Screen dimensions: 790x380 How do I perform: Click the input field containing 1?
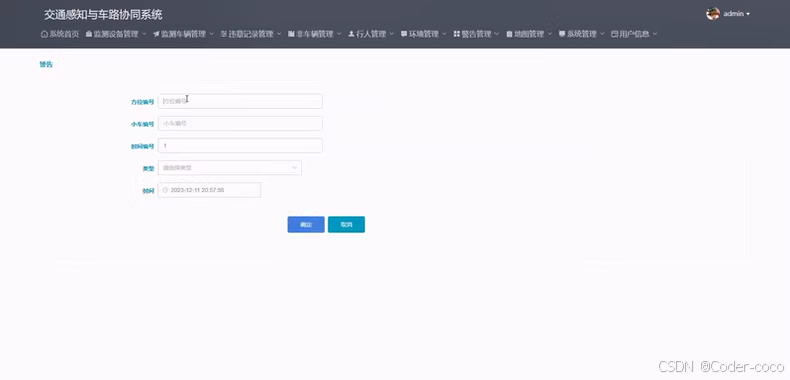pos(240,146)
